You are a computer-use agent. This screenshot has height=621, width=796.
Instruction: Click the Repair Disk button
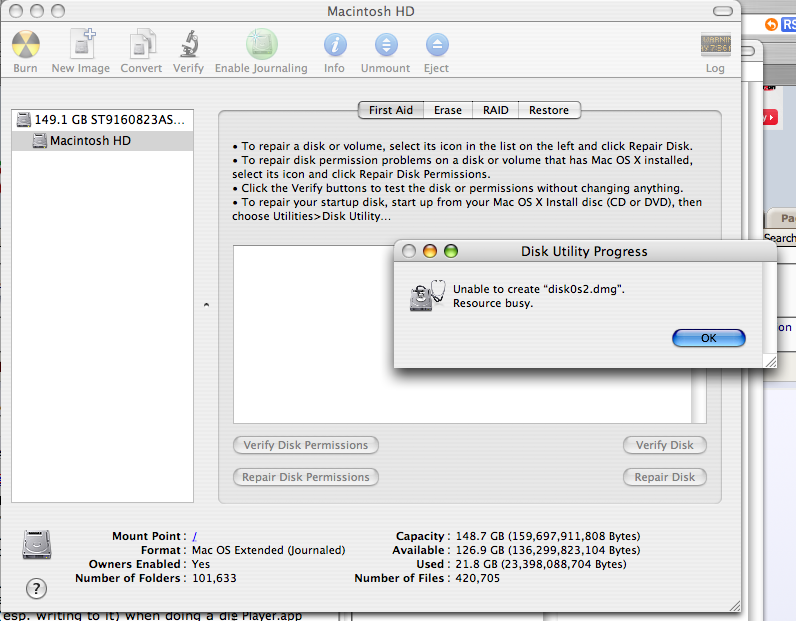665,477
